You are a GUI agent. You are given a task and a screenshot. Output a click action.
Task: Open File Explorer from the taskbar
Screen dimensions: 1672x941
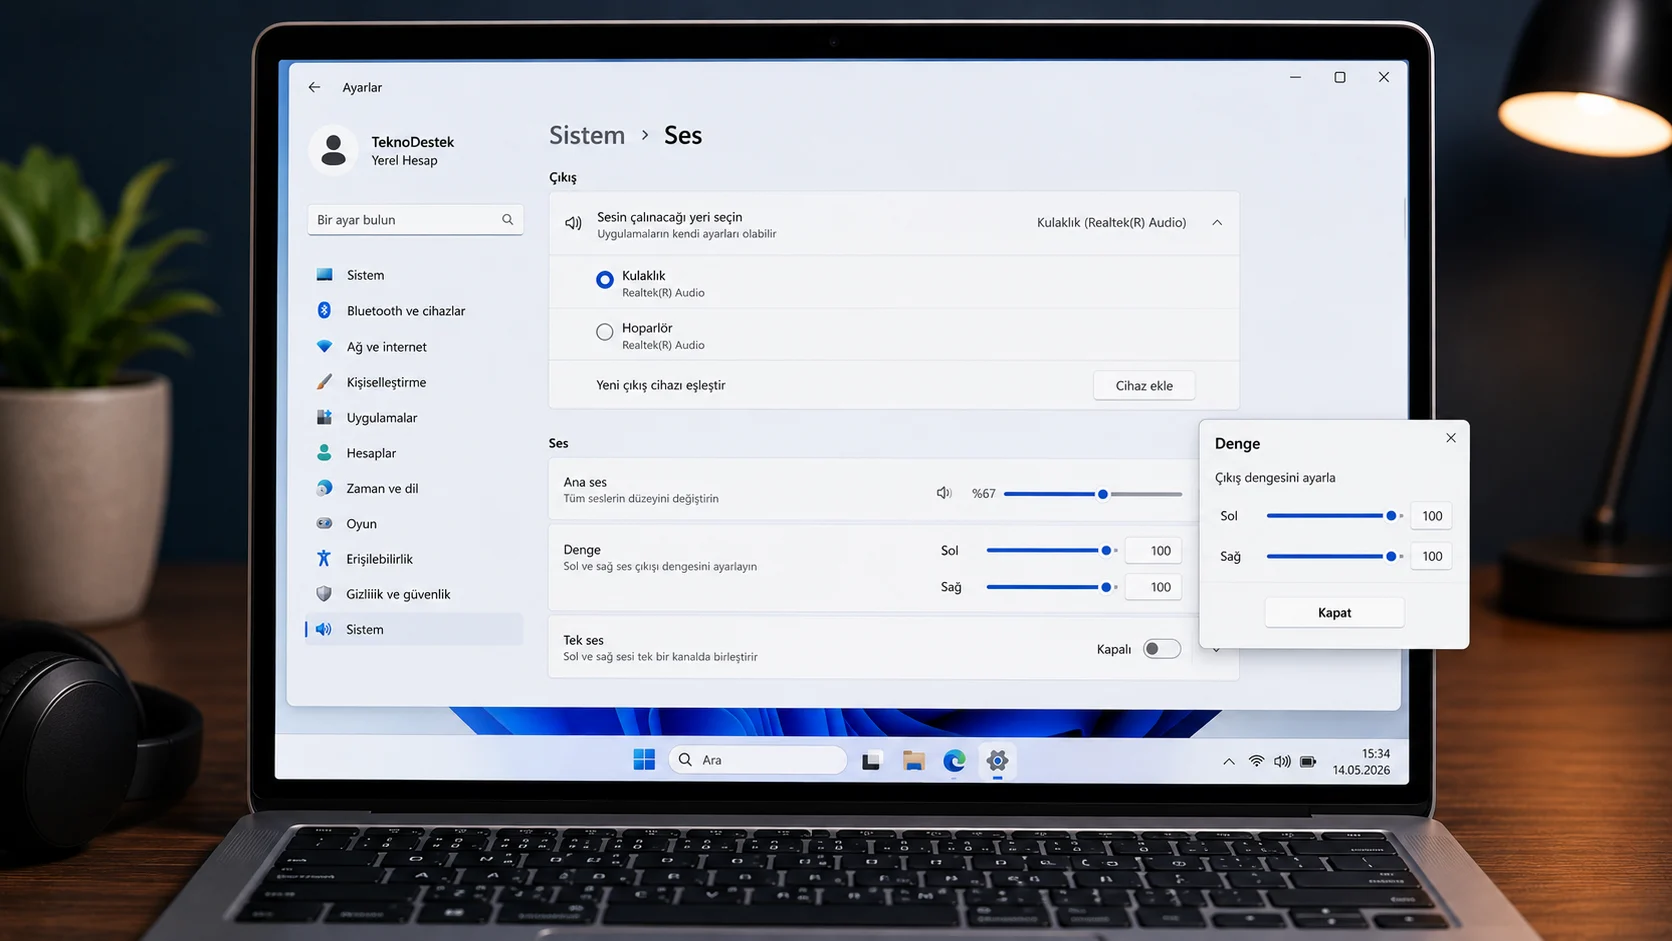point(913,761)
